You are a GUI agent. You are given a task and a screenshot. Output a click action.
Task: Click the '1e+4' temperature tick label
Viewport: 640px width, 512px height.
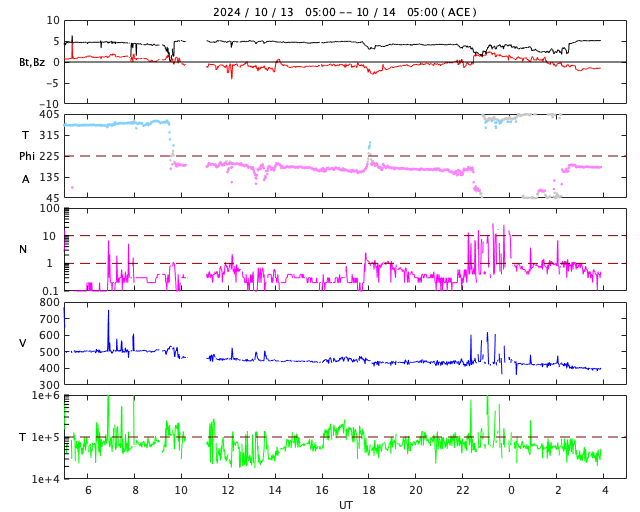pos(45,479)
